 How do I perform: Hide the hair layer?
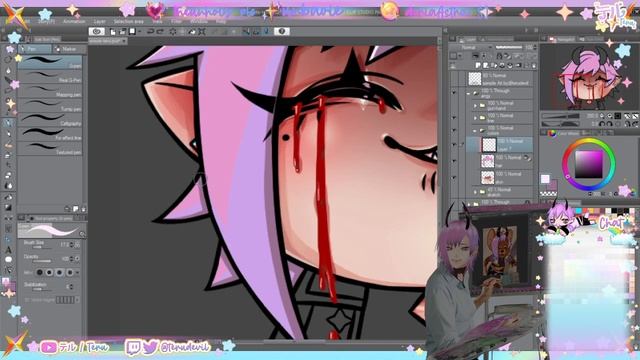coord(454,161)
